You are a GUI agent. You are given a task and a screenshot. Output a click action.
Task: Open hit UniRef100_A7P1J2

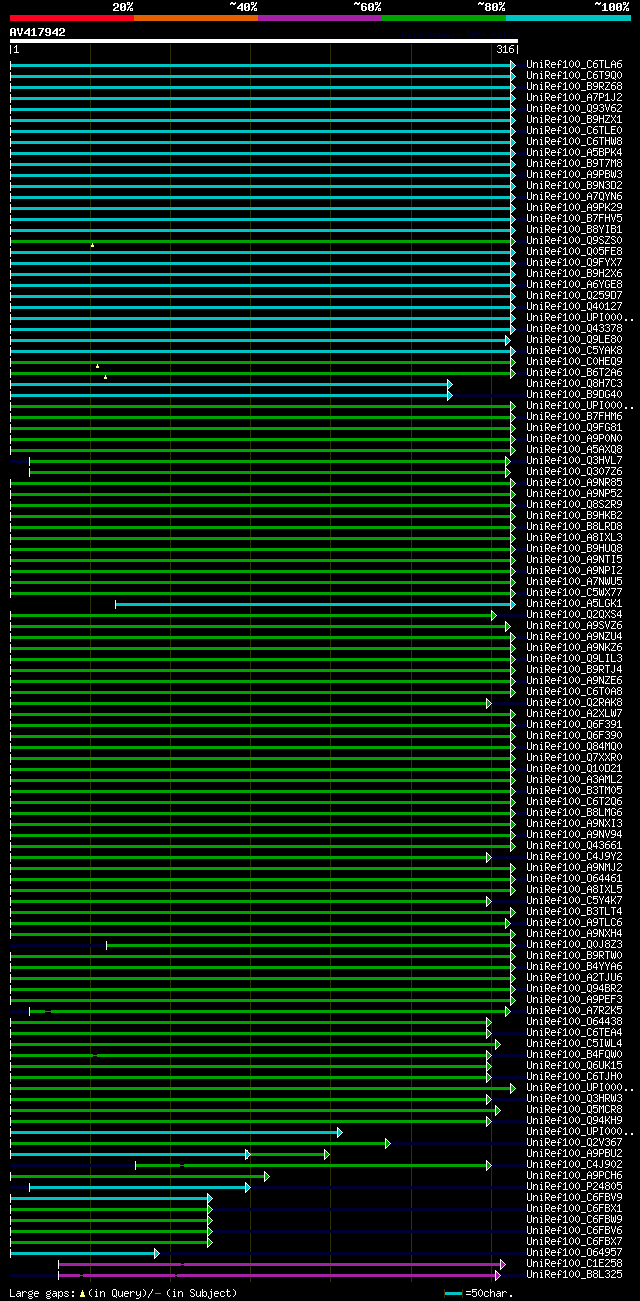point(574,97)
